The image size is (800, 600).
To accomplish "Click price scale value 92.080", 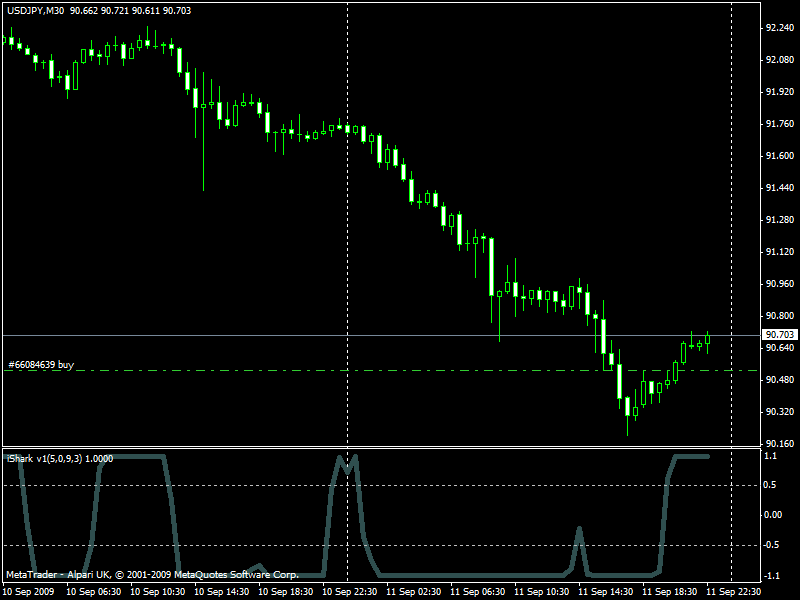I will pos(780,60).
